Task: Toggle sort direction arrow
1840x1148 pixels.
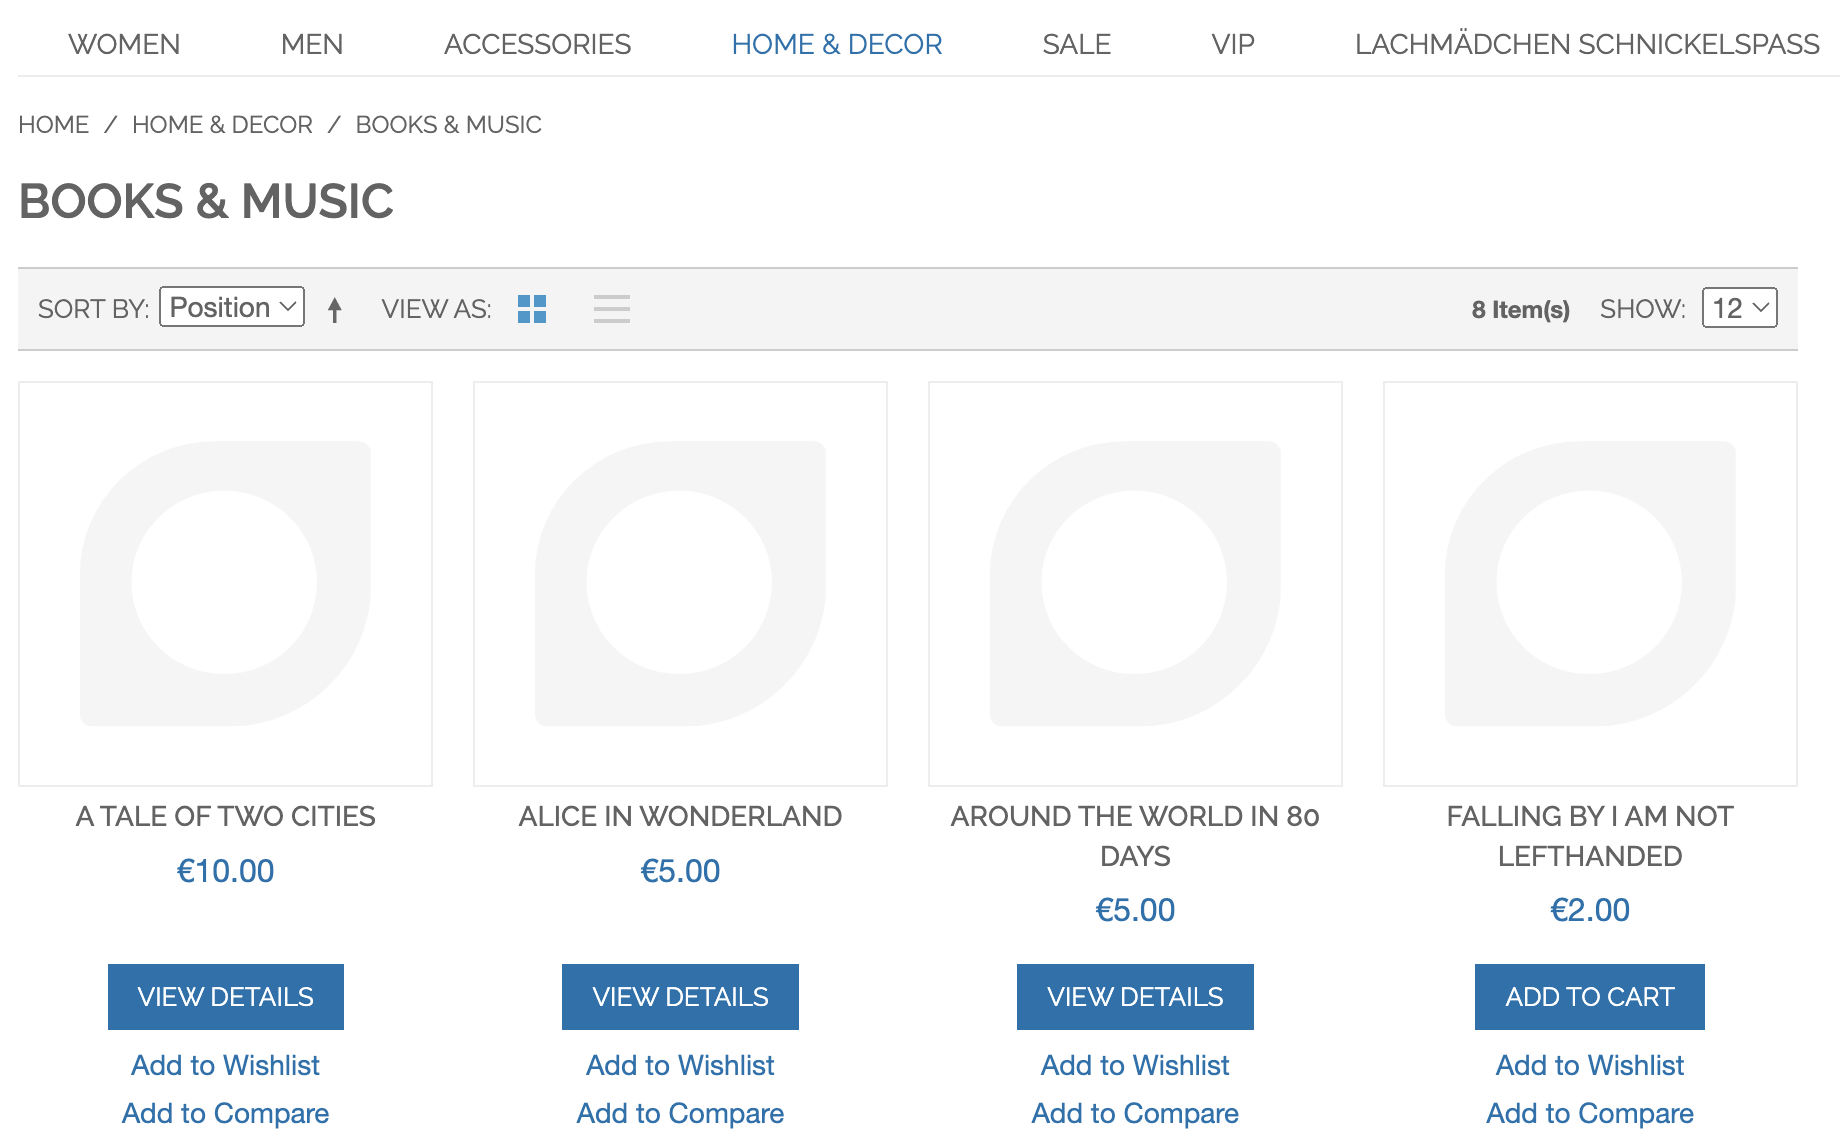Action: (335, 310)
